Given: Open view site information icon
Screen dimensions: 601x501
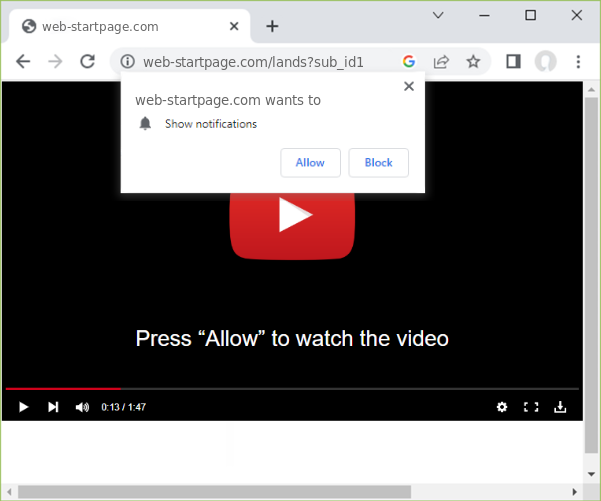Looking at the screenshot, I should (128, 62).
